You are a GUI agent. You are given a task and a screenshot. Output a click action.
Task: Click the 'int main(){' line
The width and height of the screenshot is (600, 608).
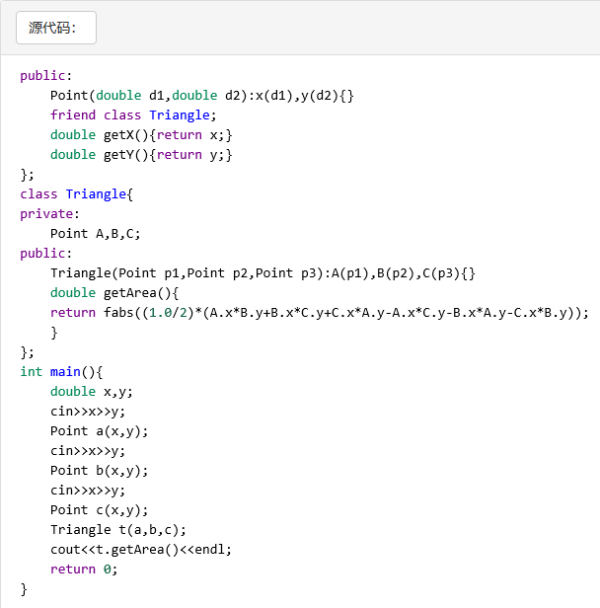pos(61,372)
